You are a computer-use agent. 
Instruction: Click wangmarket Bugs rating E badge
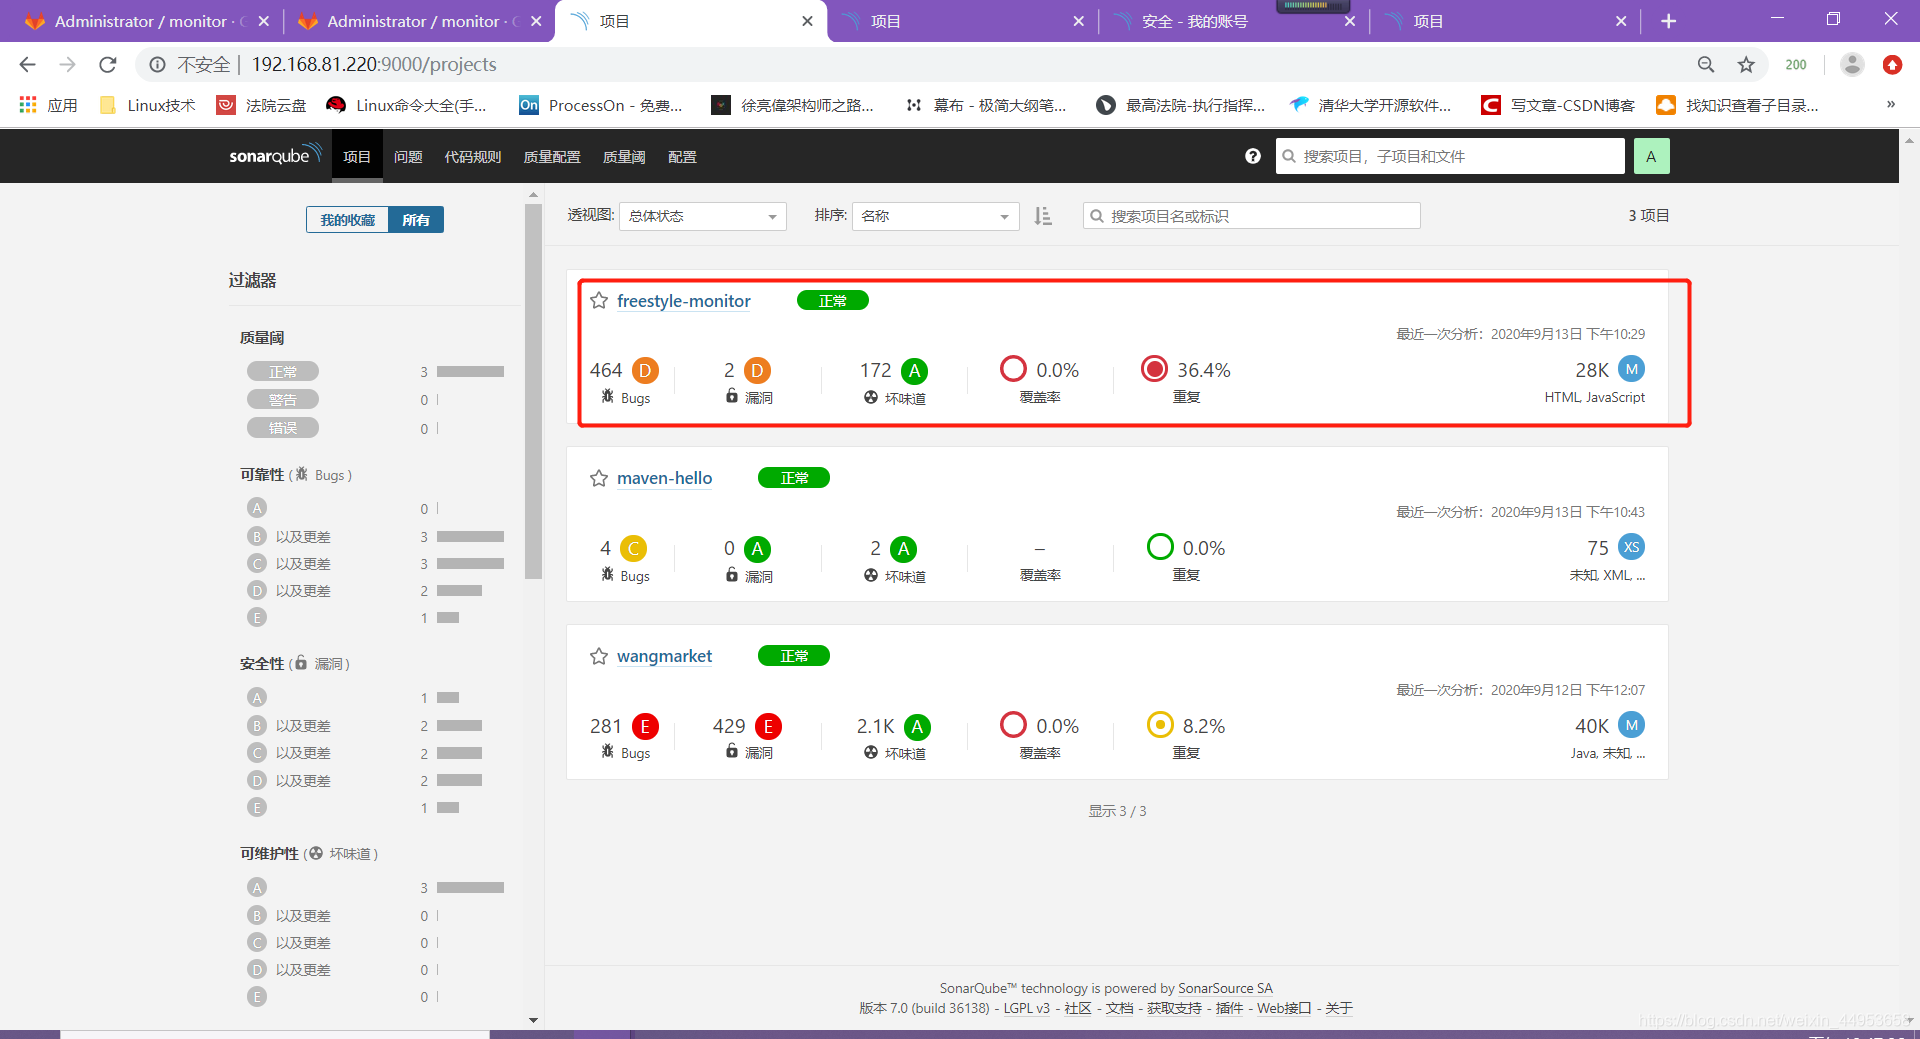tap(645, 727)
